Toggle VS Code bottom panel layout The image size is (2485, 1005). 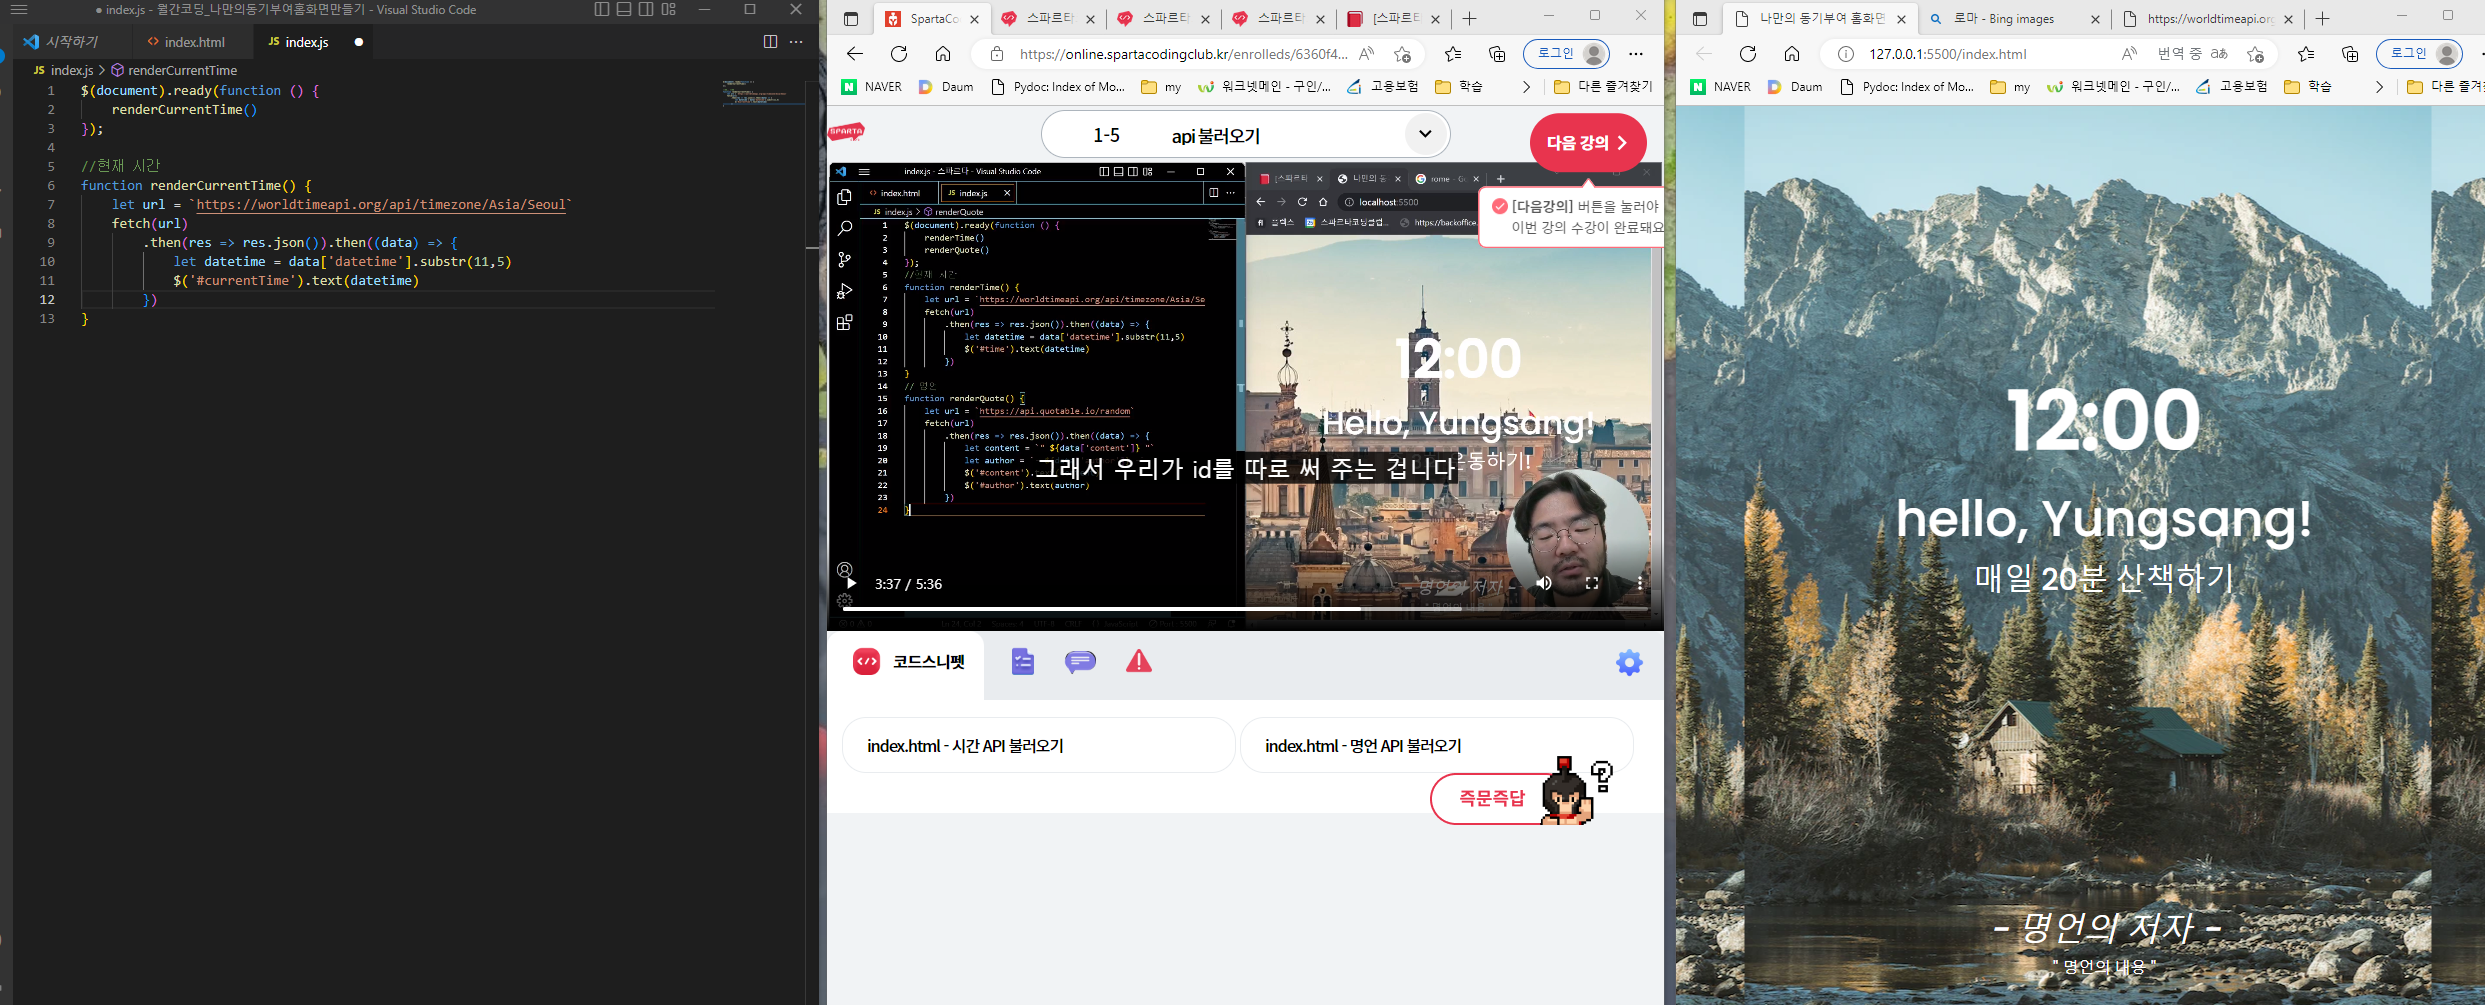point(624,9)
